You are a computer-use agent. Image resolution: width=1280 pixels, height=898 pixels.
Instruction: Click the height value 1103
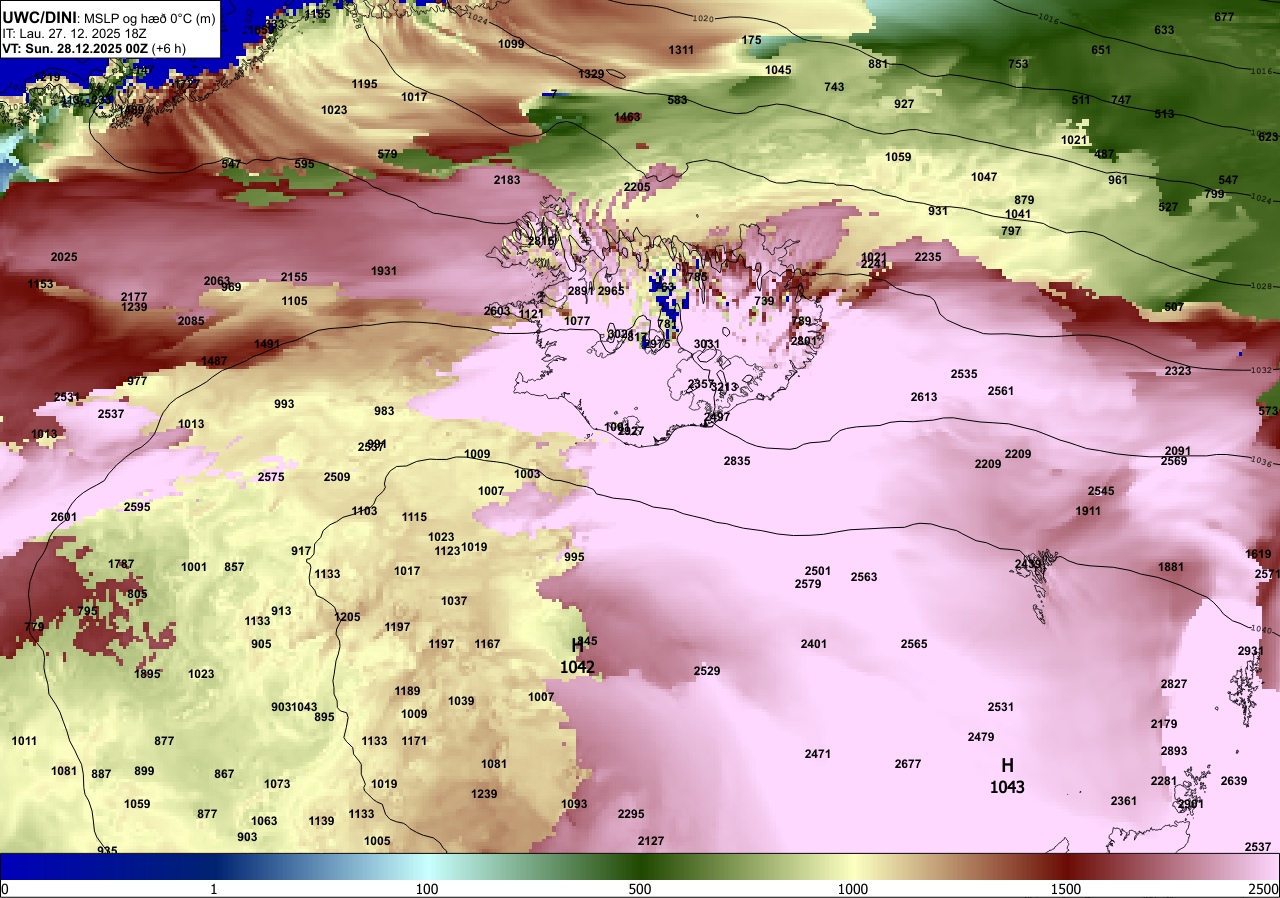point(364,511)
